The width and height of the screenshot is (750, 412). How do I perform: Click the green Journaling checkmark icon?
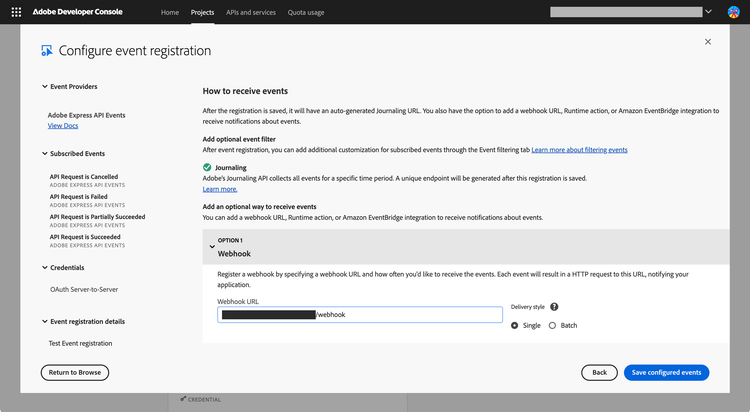pos(207,167)
